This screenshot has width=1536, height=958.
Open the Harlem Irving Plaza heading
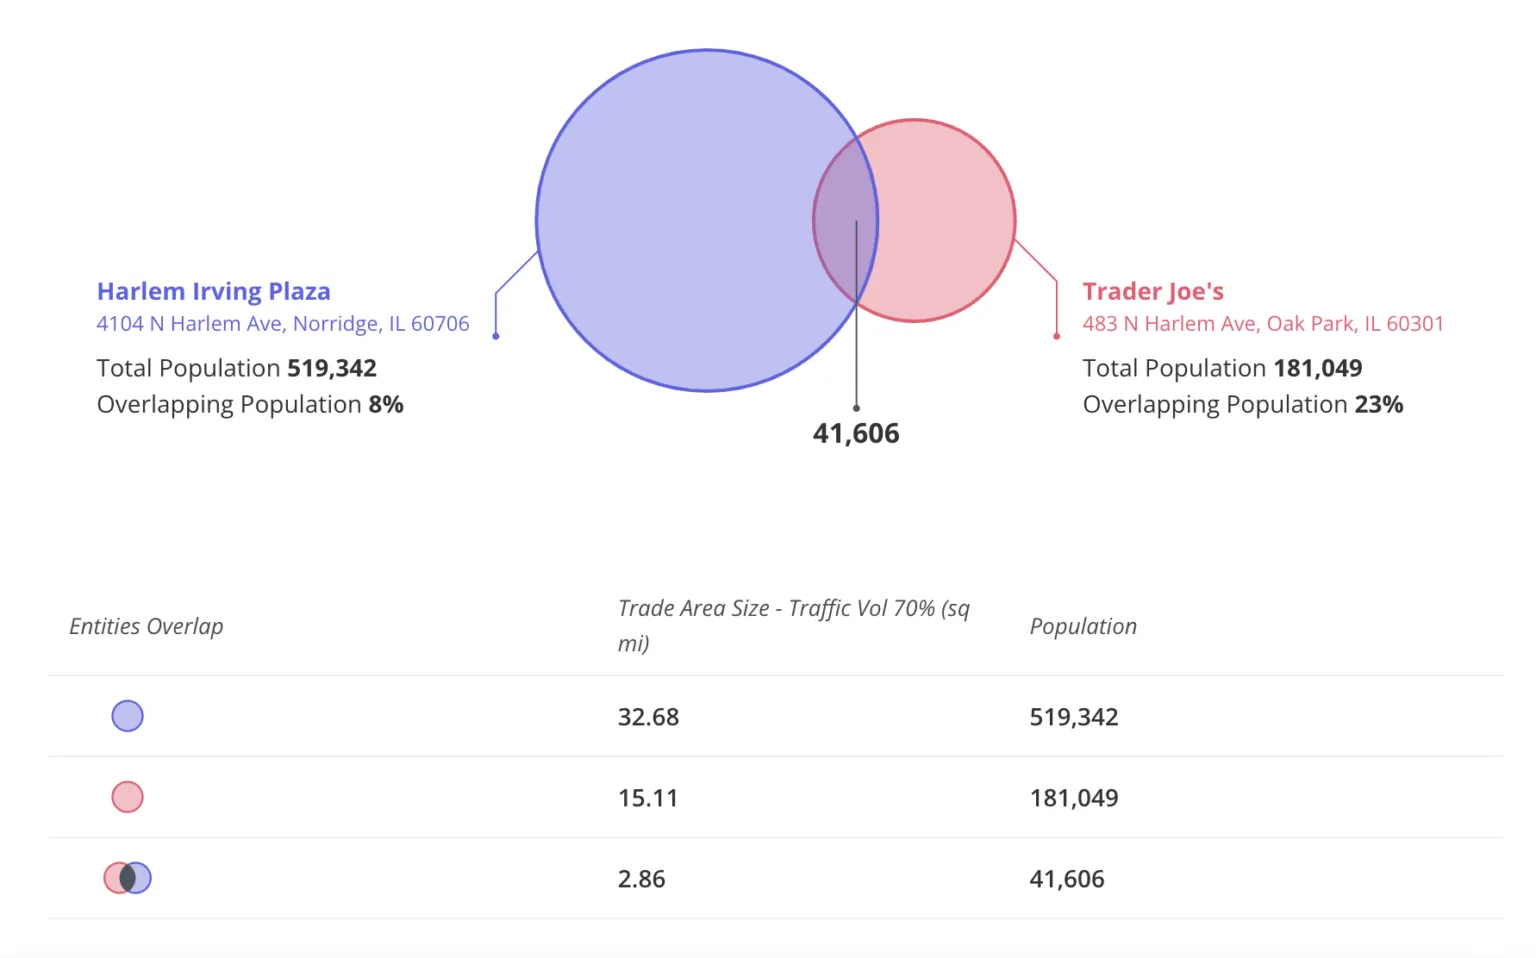tap(213, 291)
